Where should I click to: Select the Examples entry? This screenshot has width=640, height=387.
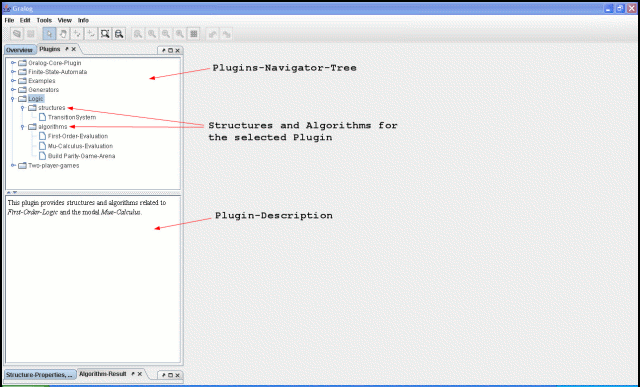click(x=42, y=81)
